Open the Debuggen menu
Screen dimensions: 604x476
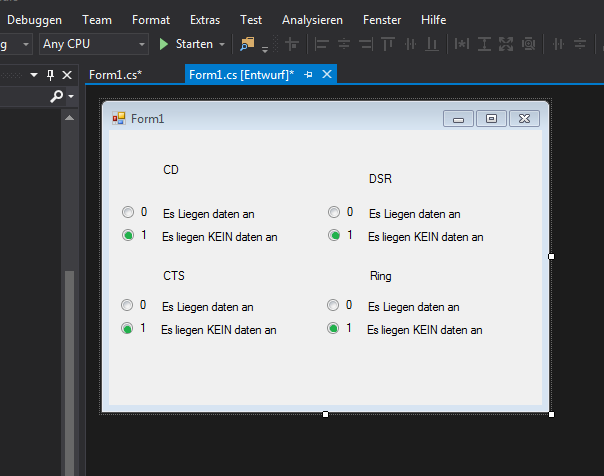tap(34, 20)
